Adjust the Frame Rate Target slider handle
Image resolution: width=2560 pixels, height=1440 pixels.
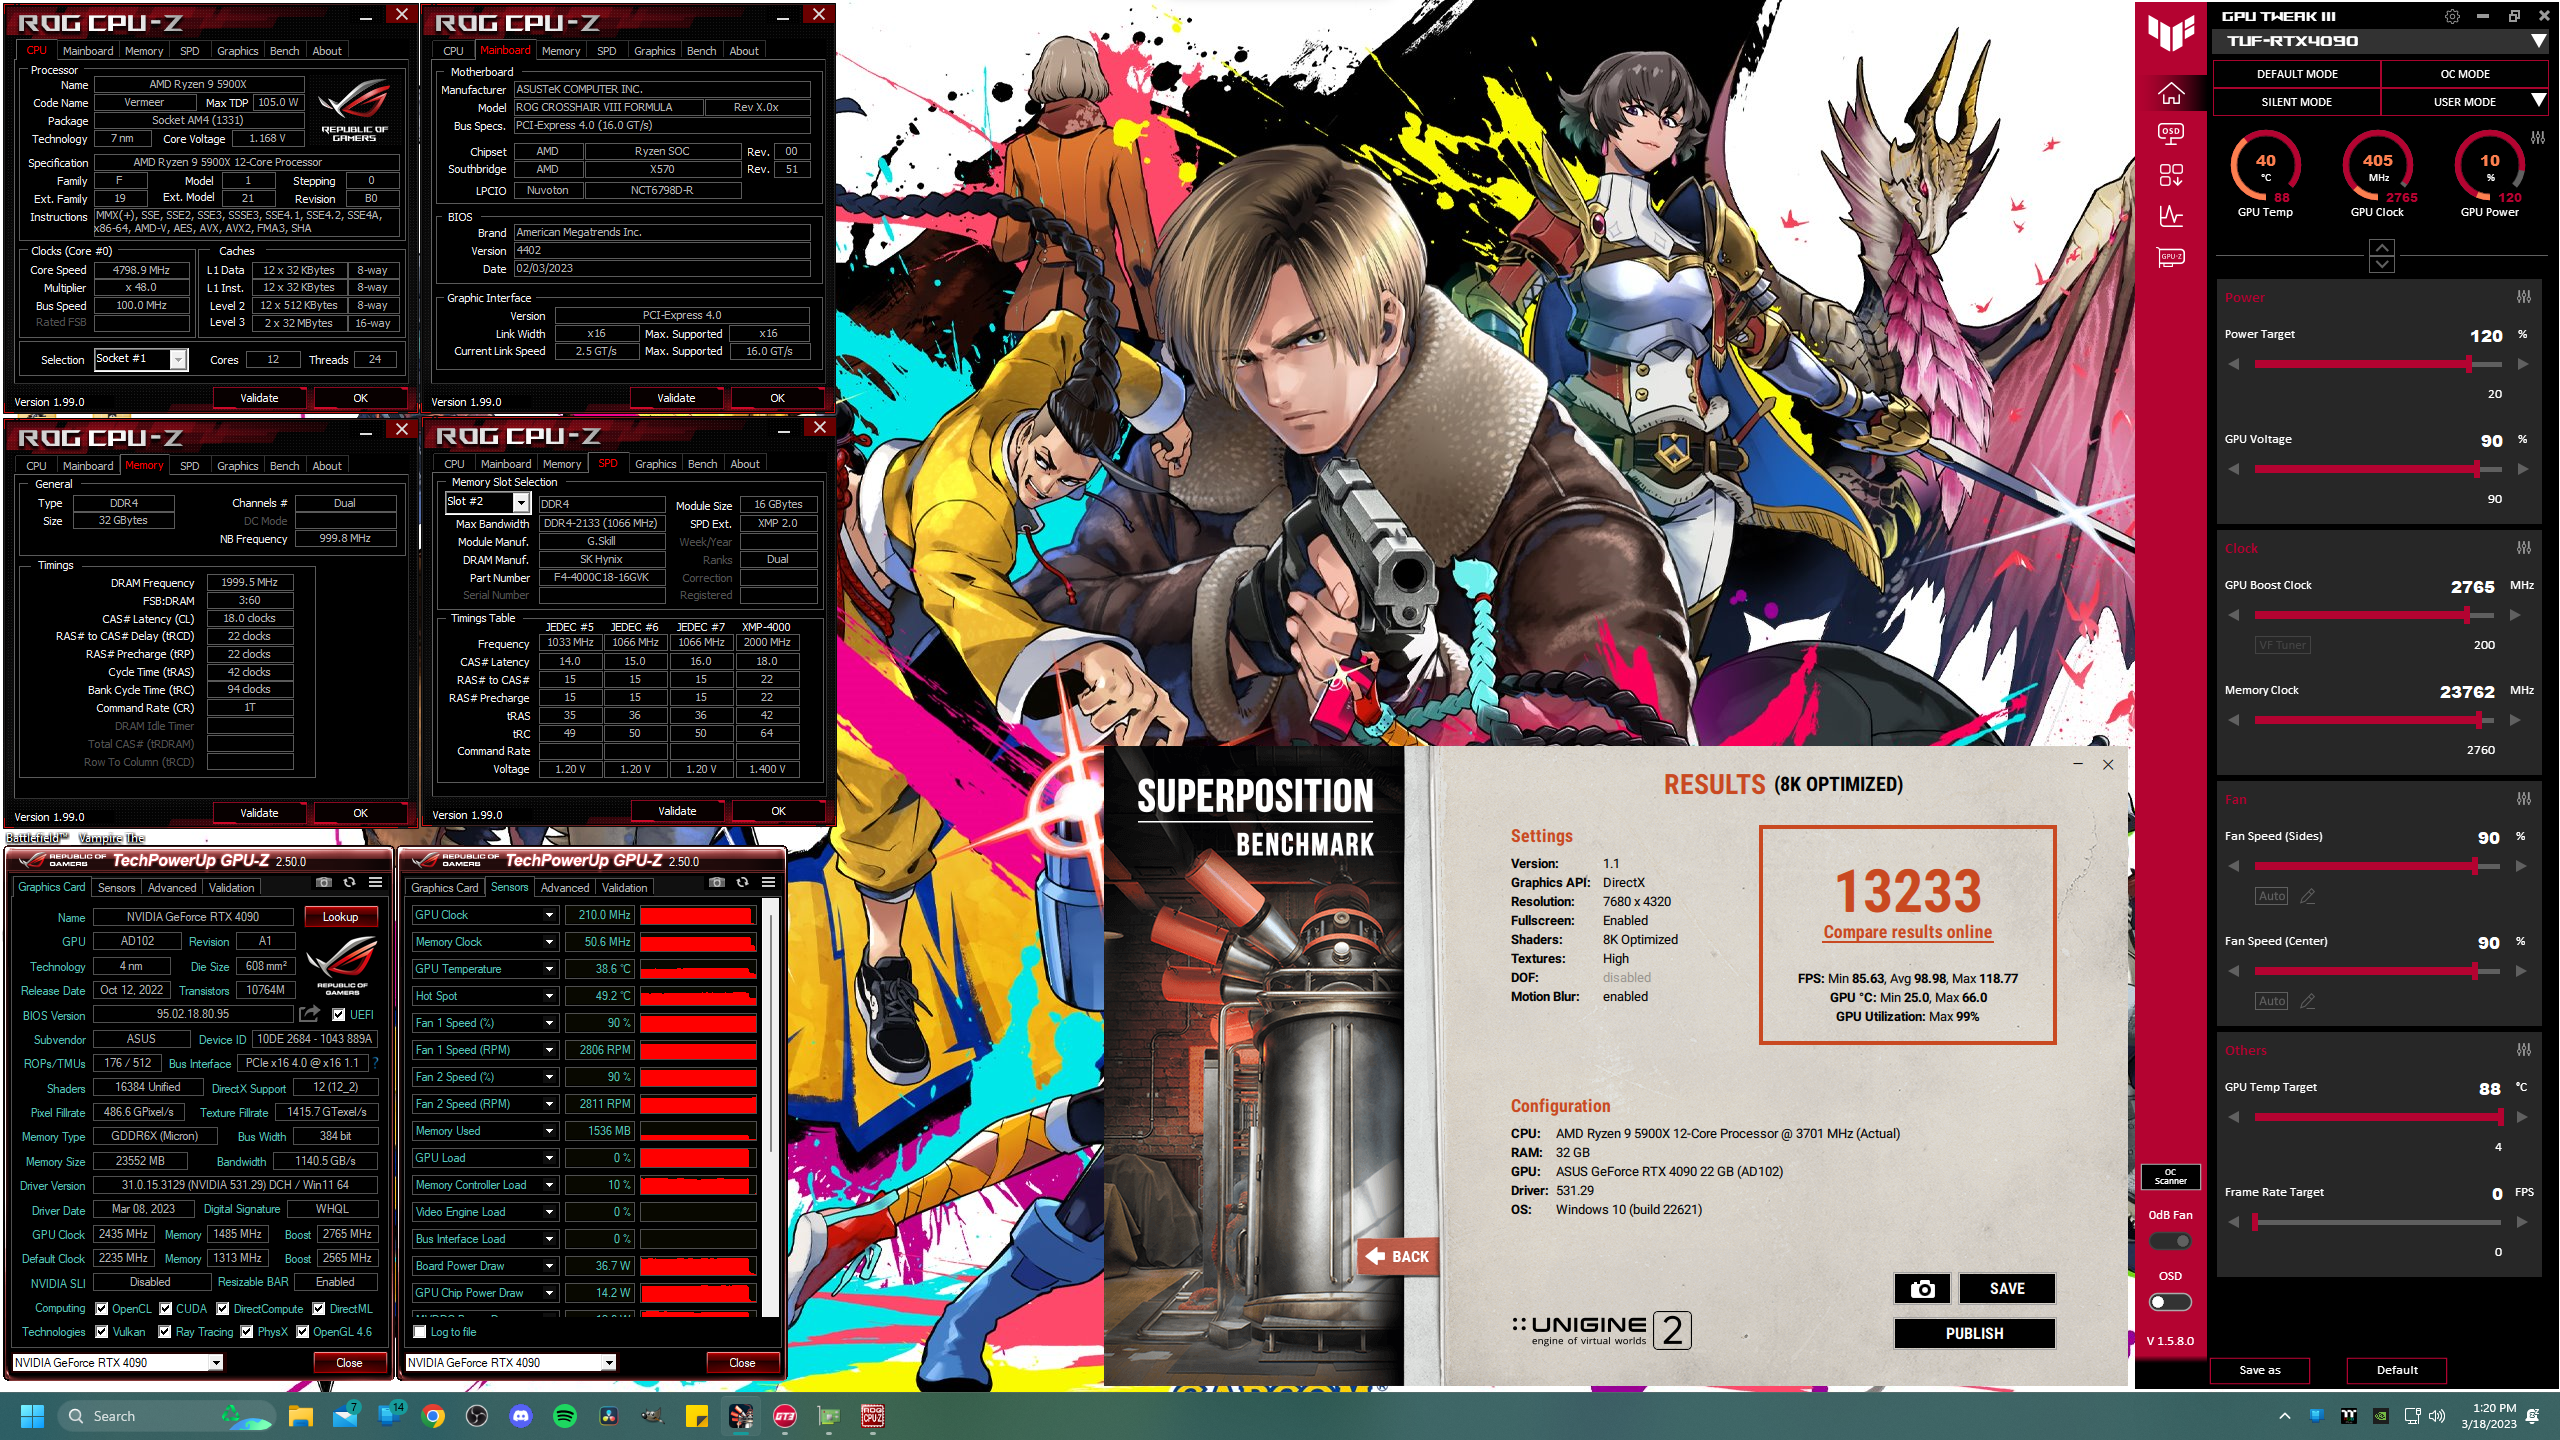coord(2254,1222)
